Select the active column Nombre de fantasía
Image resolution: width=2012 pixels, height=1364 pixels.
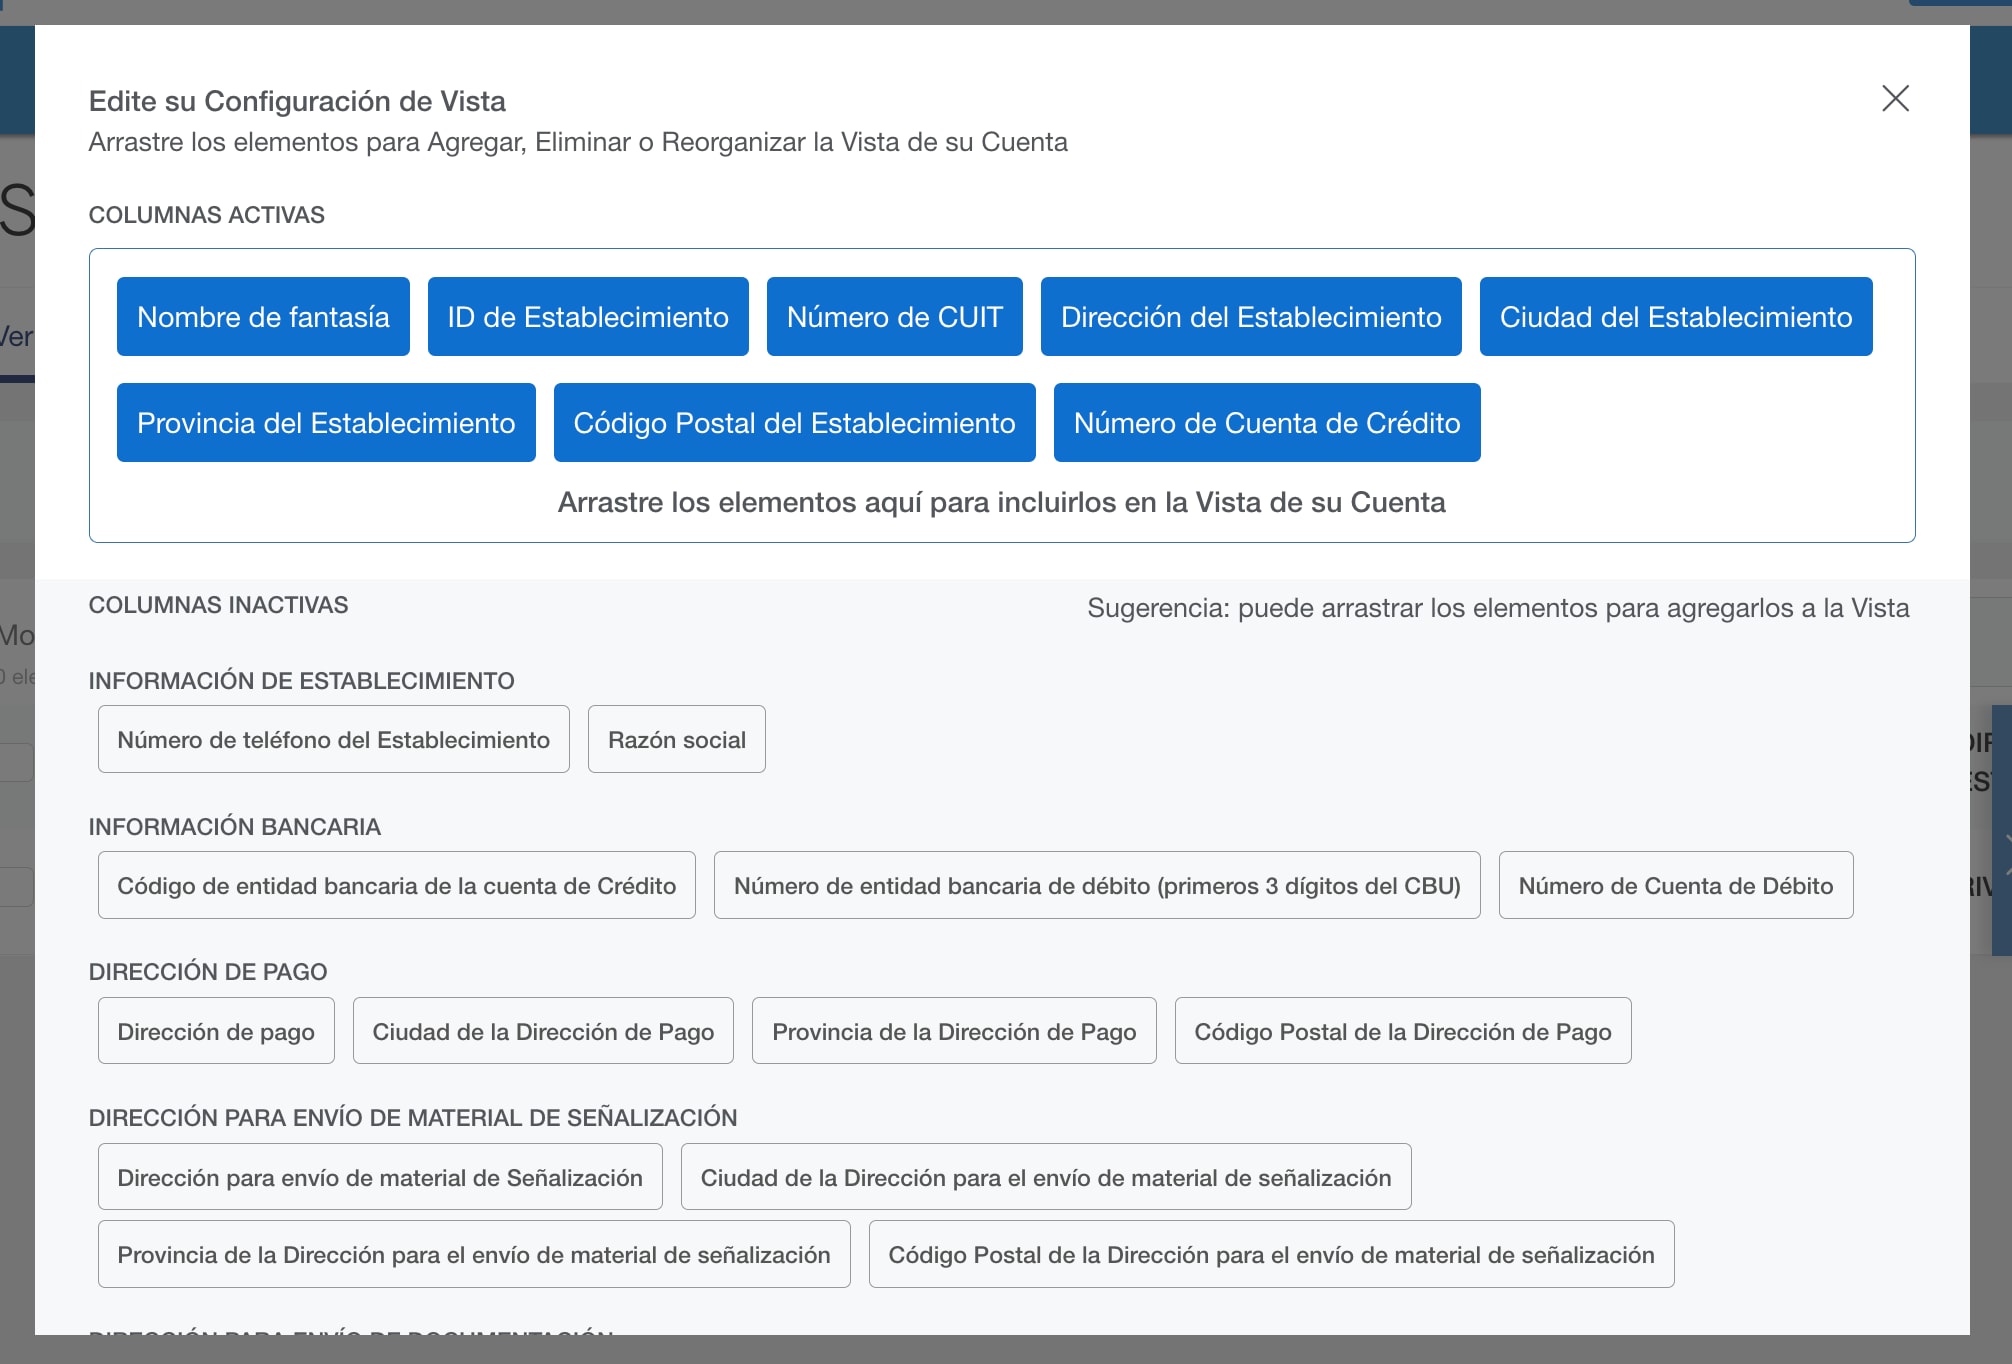[262, 317]
